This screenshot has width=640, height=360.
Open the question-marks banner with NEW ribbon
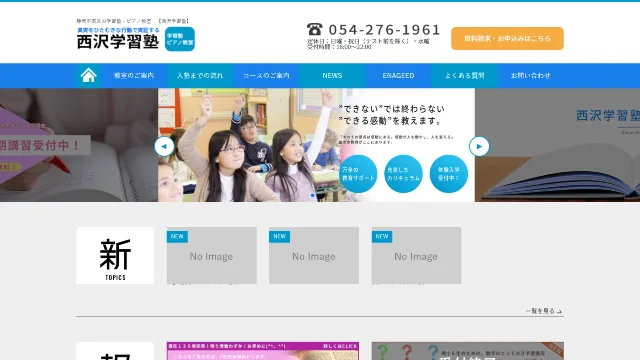(468, 351)
